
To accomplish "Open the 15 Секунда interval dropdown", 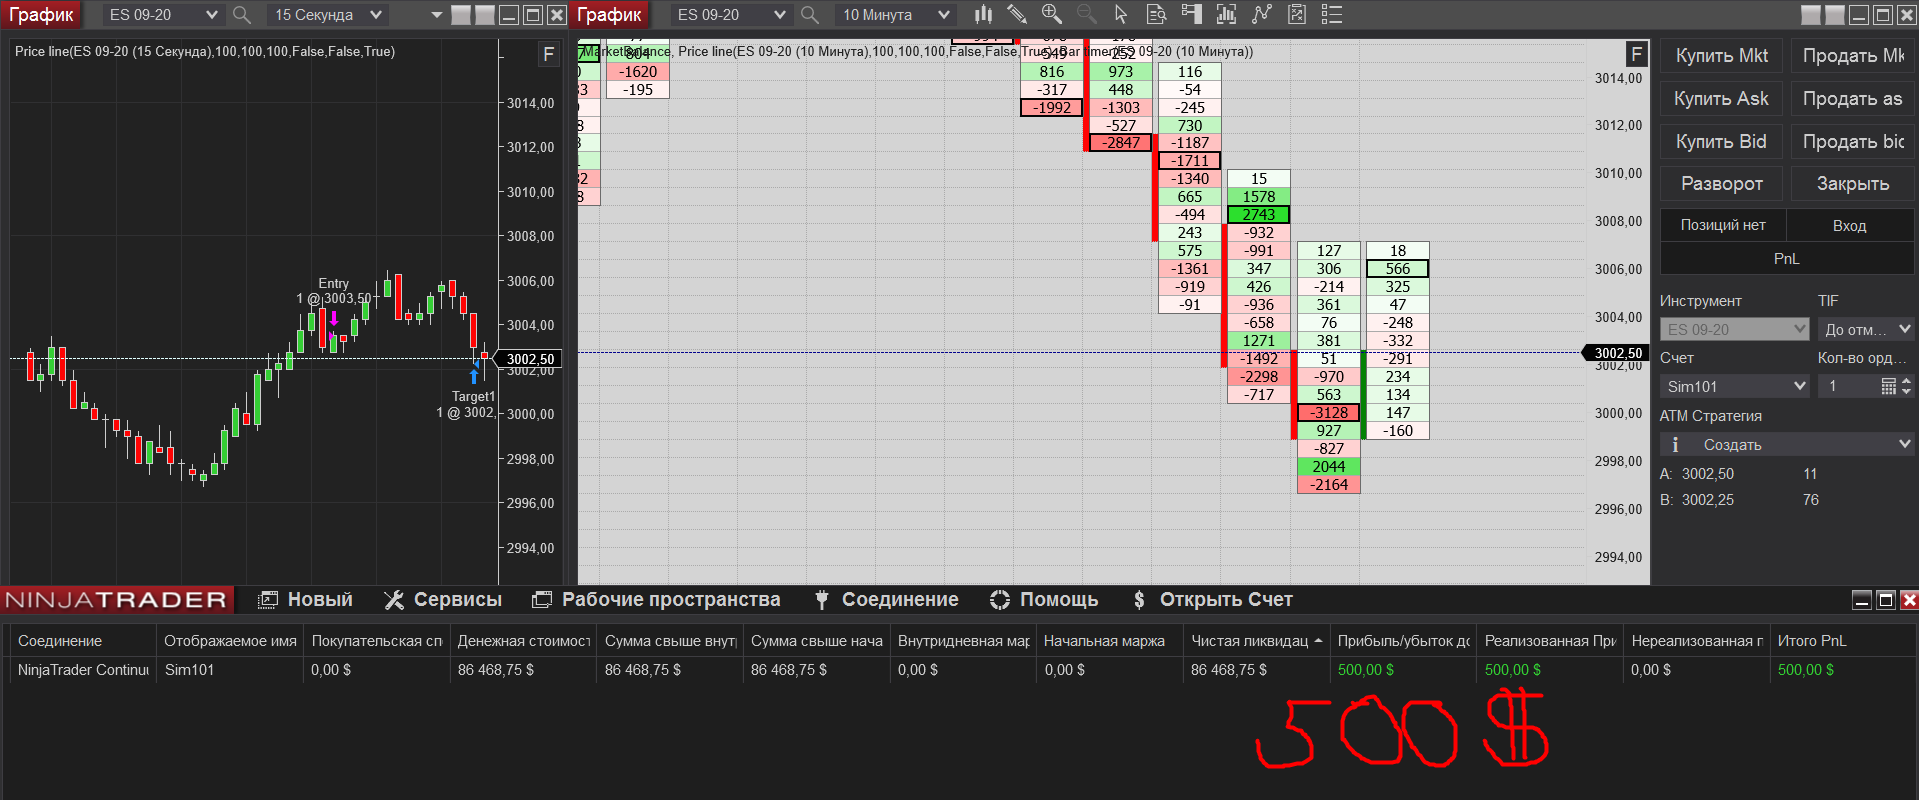I will coord(328,15).
